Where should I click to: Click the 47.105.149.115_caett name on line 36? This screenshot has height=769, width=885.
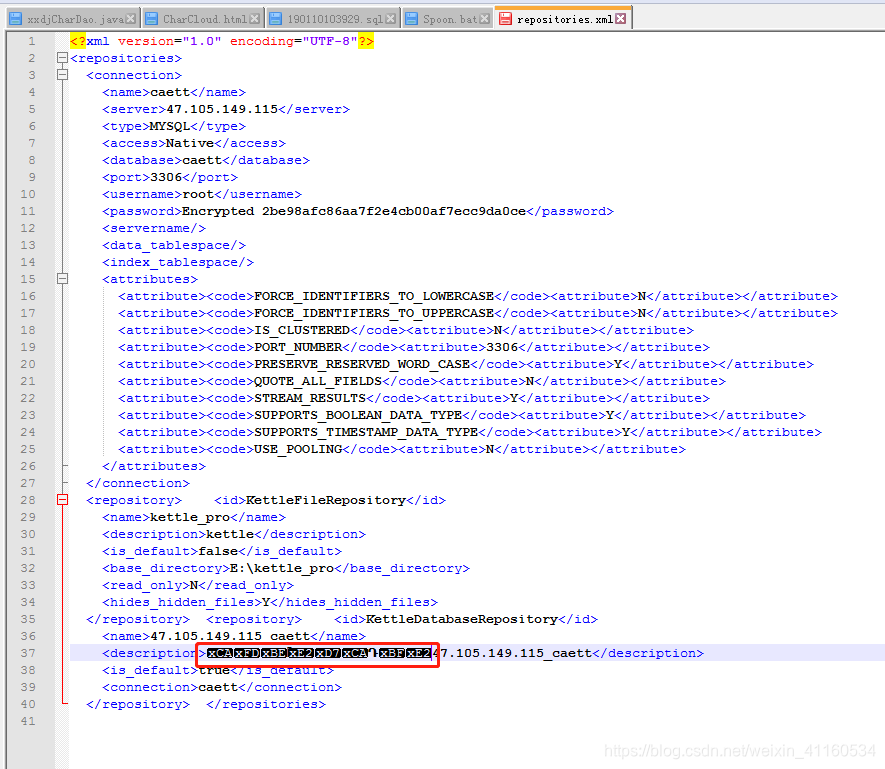point(230,636)
